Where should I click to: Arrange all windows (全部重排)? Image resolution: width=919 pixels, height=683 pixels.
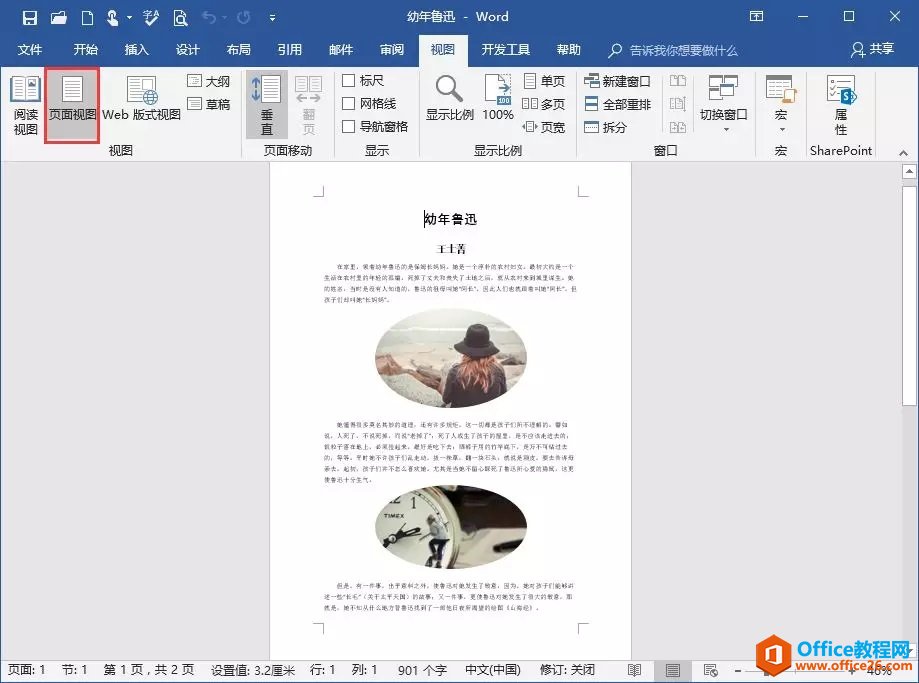tap(618, 104)
